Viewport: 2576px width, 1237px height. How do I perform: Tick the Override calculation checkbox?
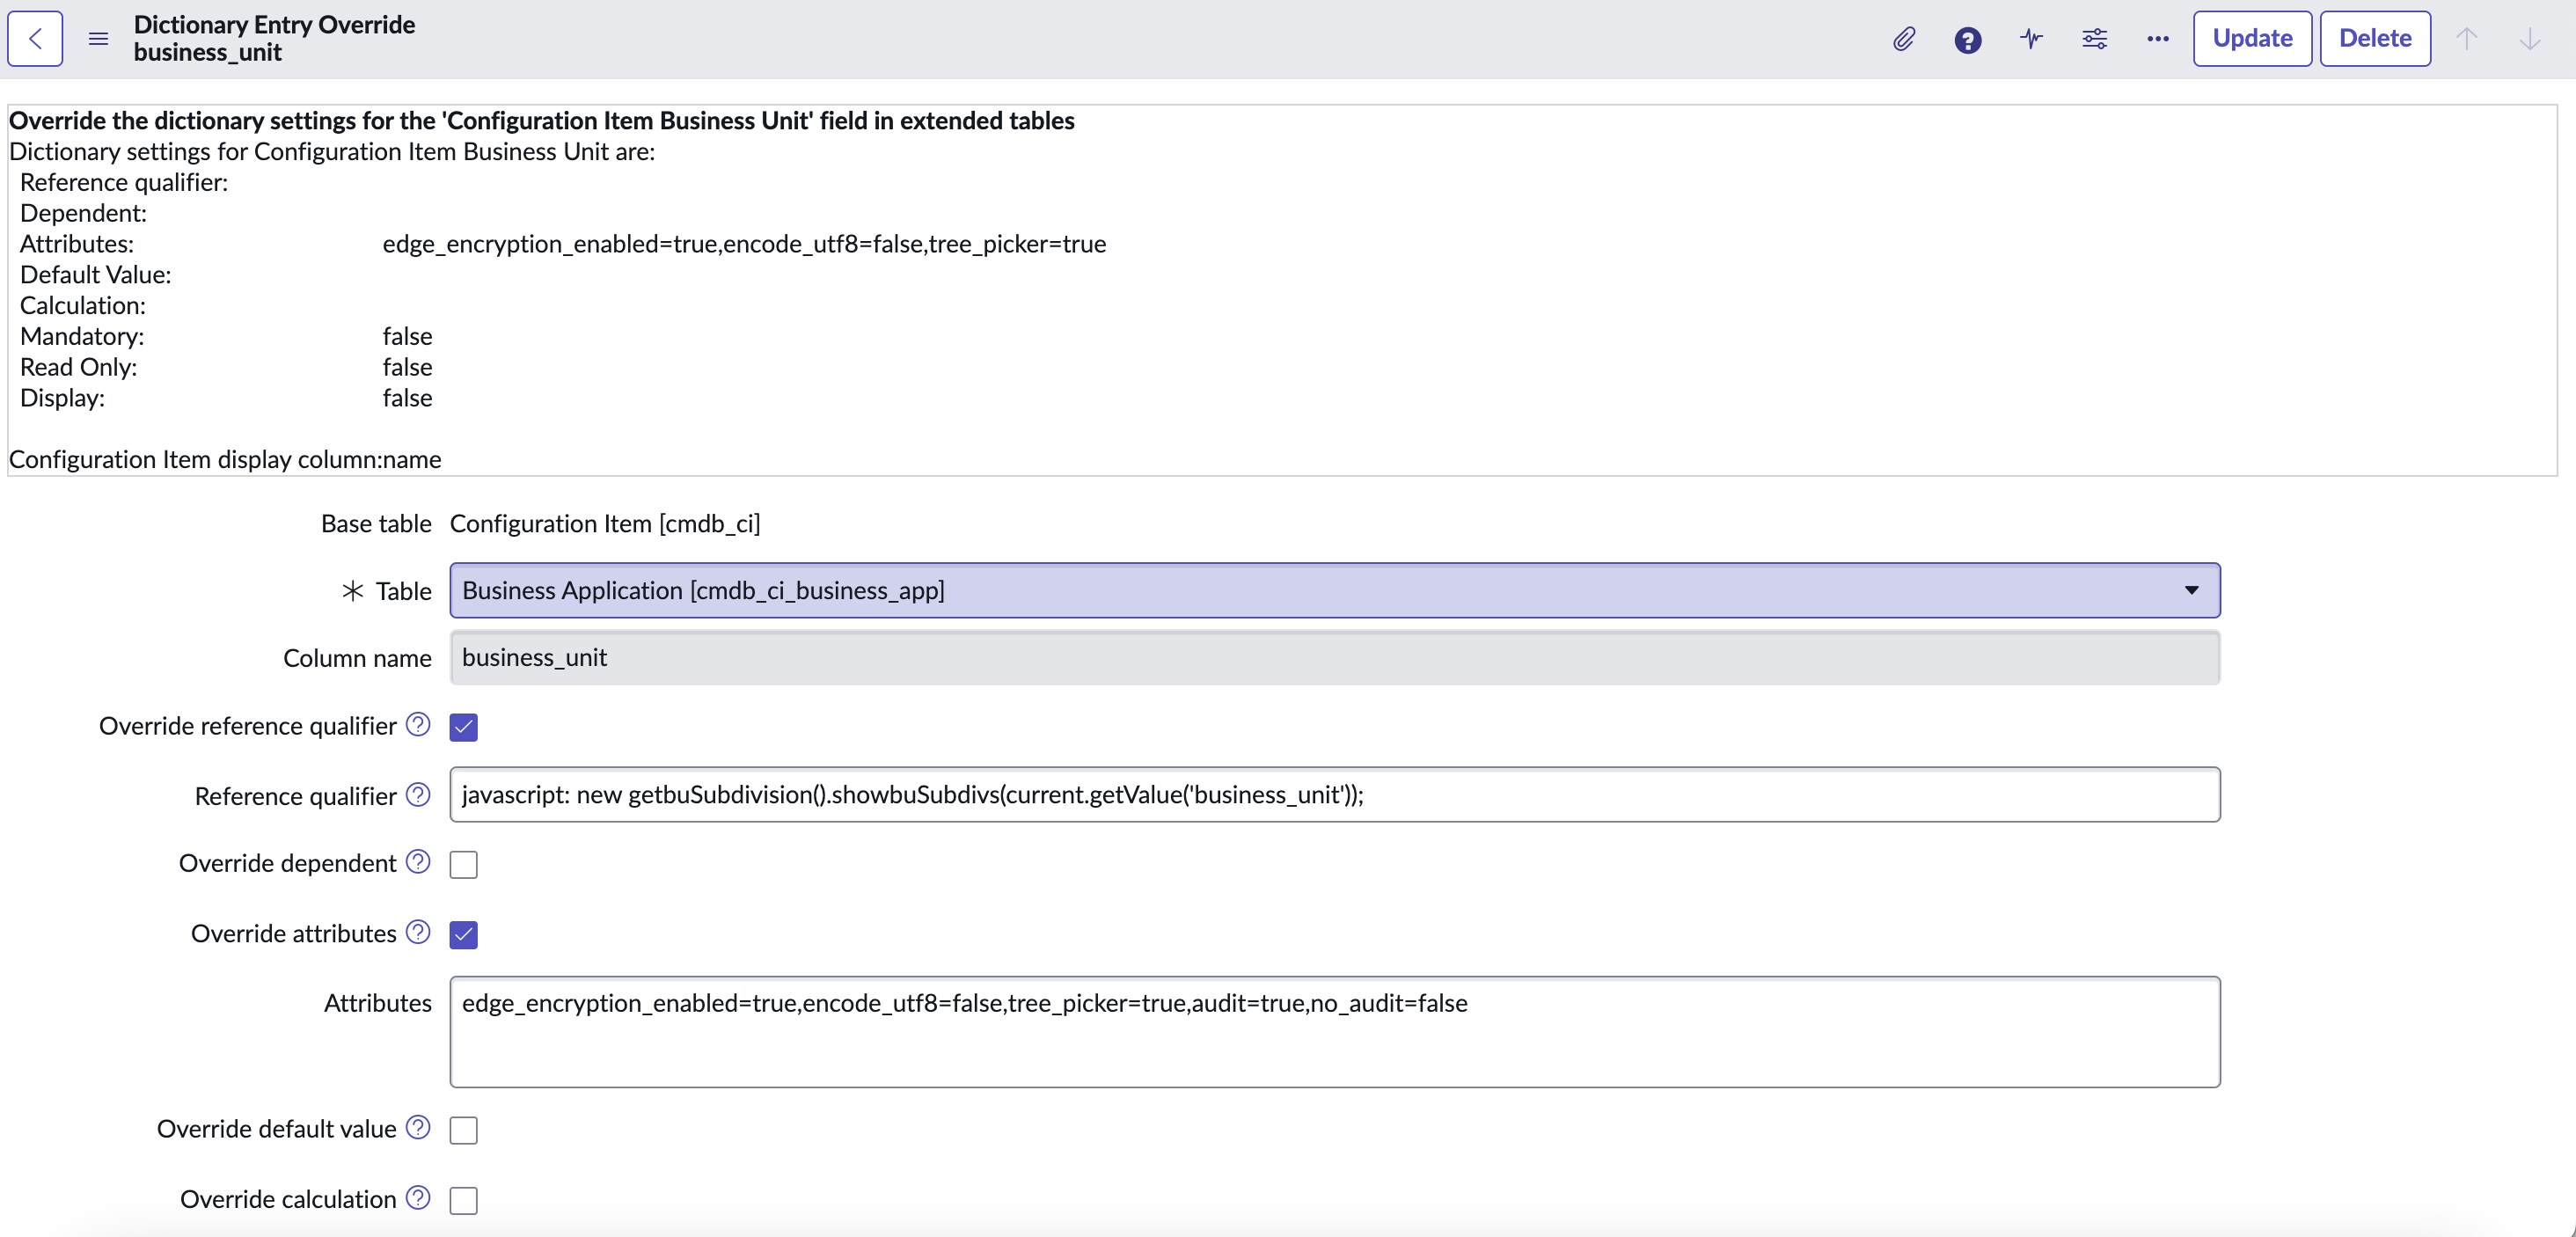point(464,1200)
